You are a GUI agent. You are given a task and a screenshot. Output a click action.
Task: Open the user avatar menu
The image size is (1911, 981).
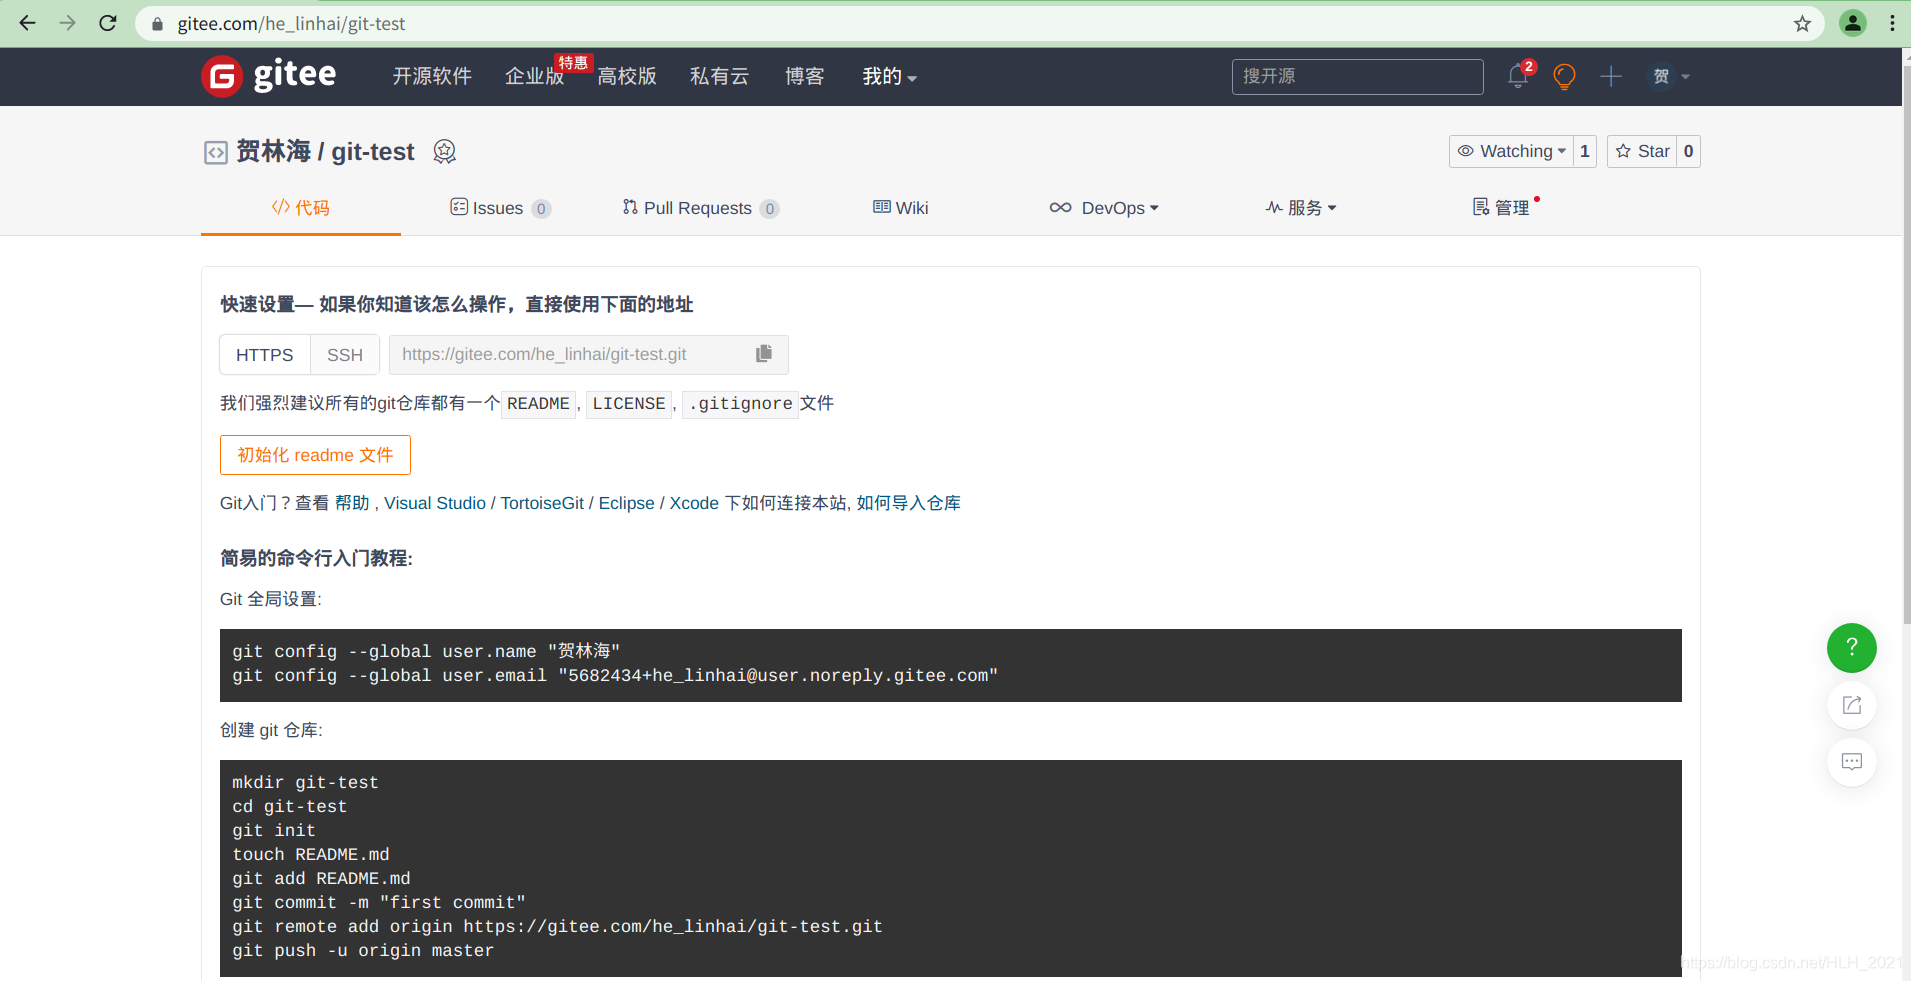click(1669, 76)
